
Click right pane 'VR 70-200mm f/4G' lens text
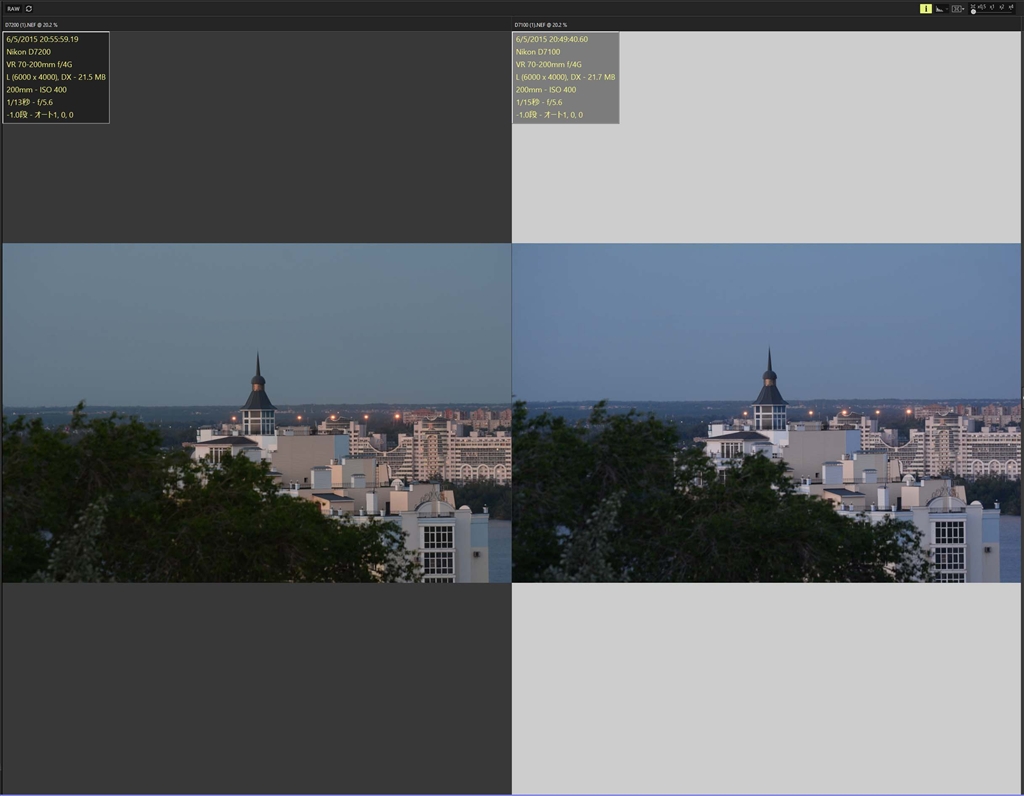point(549,65)
